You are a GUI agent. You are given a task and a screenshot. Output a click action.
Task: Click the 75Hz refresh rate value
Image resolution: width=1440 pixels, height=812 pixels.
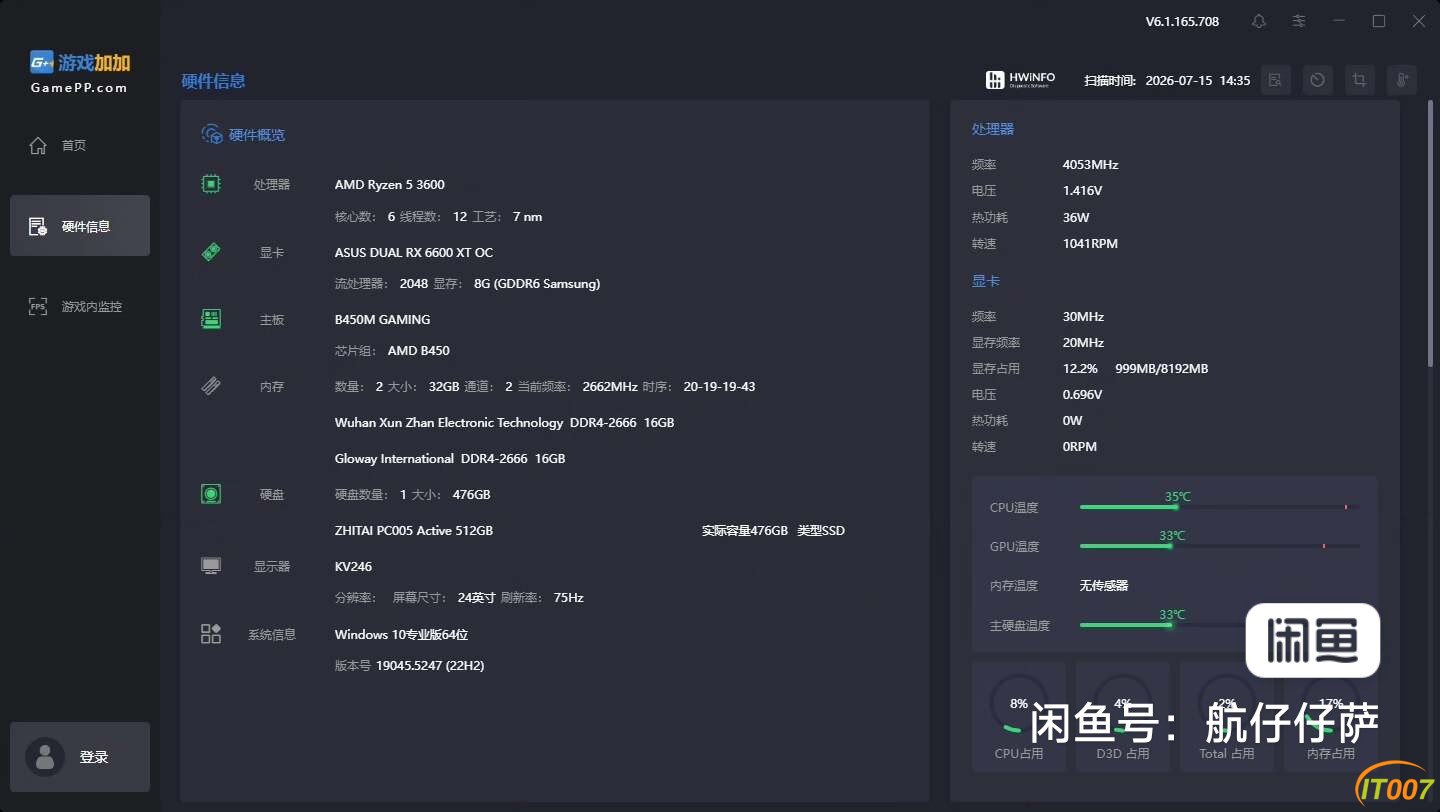pos(568,597)
